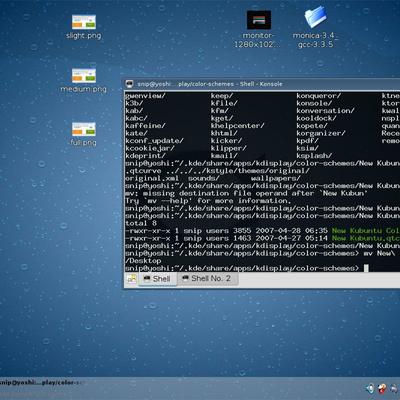The width and height of the screenshot is (400, 400).
Task: Click the wallpapers/ entry in terminal
Action: tap(276, 178)
